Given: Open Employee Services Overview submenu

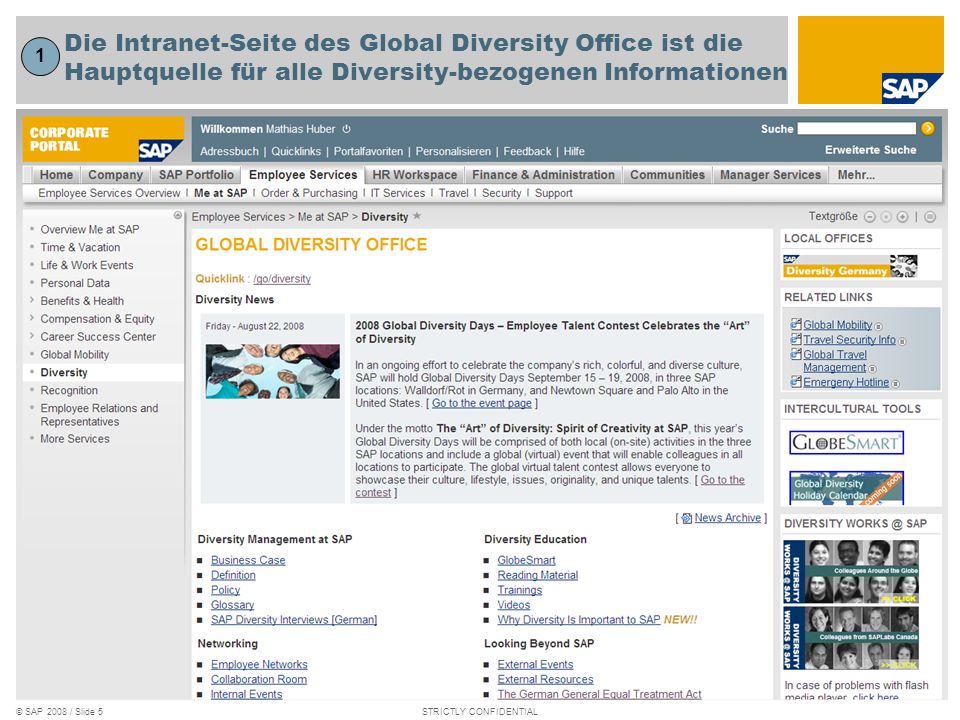Looking at the screenshot, I should point(109,193).
